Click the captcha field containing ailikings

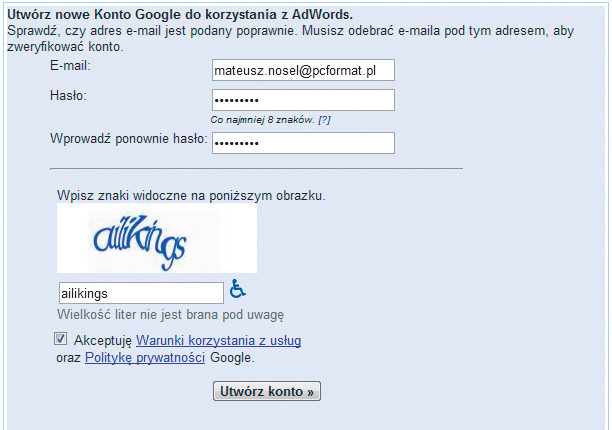tap(140, 293)
